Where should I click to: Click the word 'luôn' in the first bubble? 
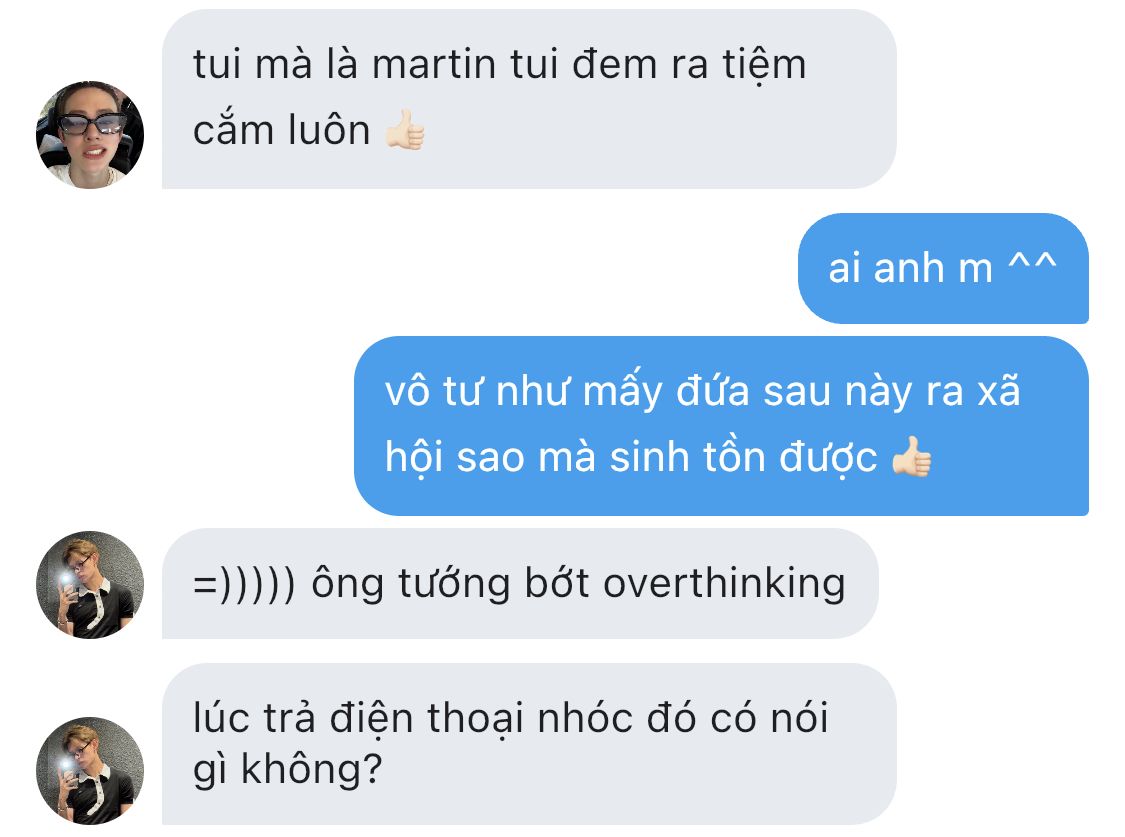click(x=329, y=131)
